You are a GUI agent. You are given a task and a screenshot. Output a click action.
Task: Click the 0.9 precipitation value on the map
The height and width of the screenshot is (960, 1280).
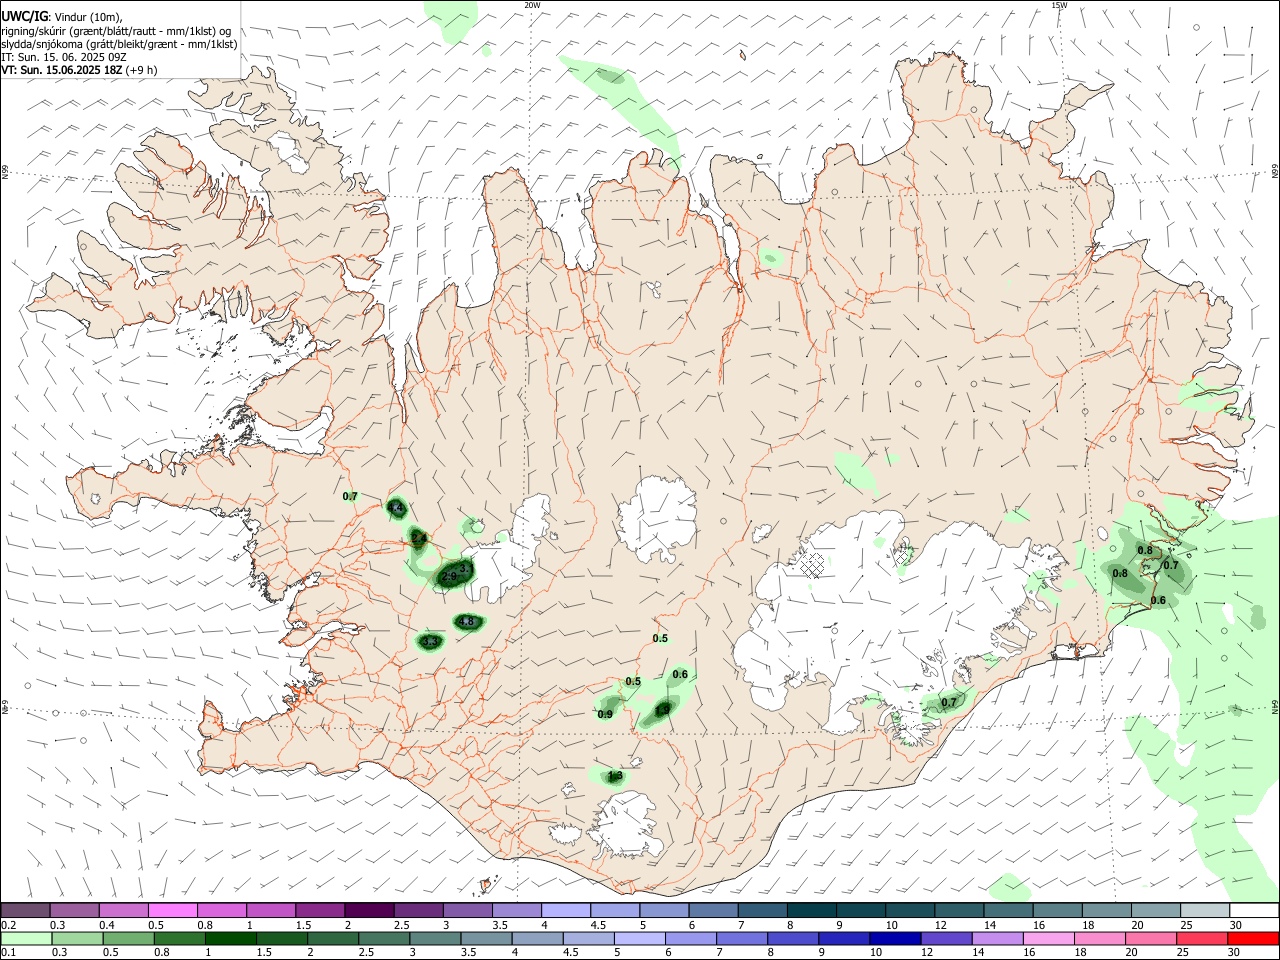pyautogui.click(x=605, y=714)
